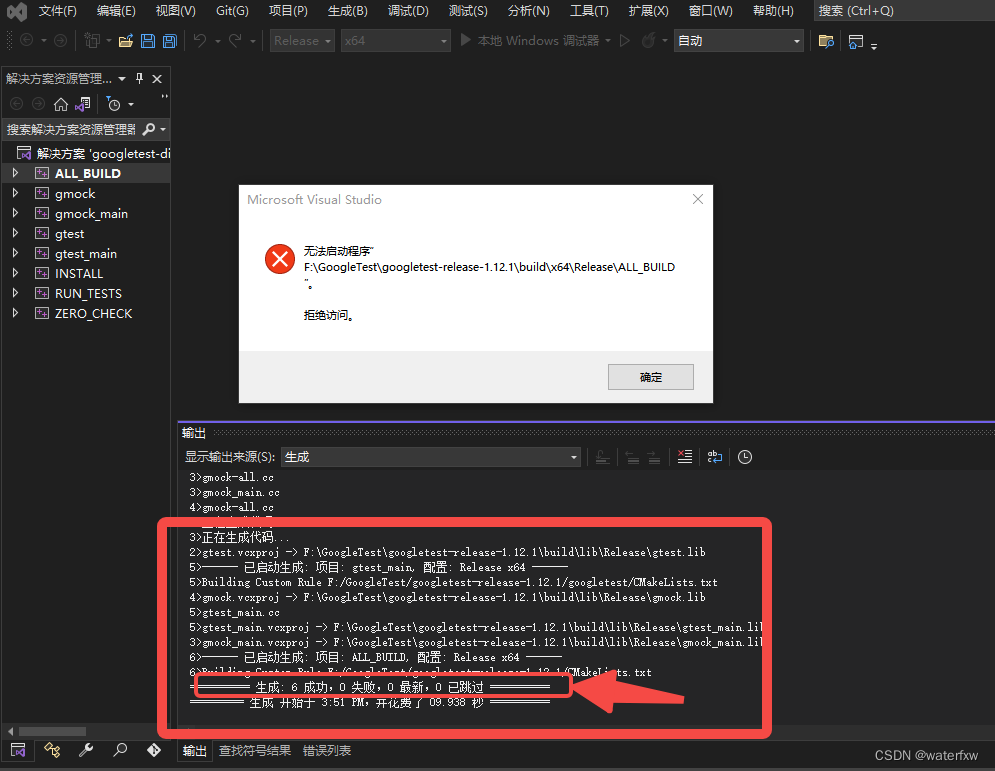995x771 pixels.
Task: Click the undo arrow icon
Action: click(200, 41)
